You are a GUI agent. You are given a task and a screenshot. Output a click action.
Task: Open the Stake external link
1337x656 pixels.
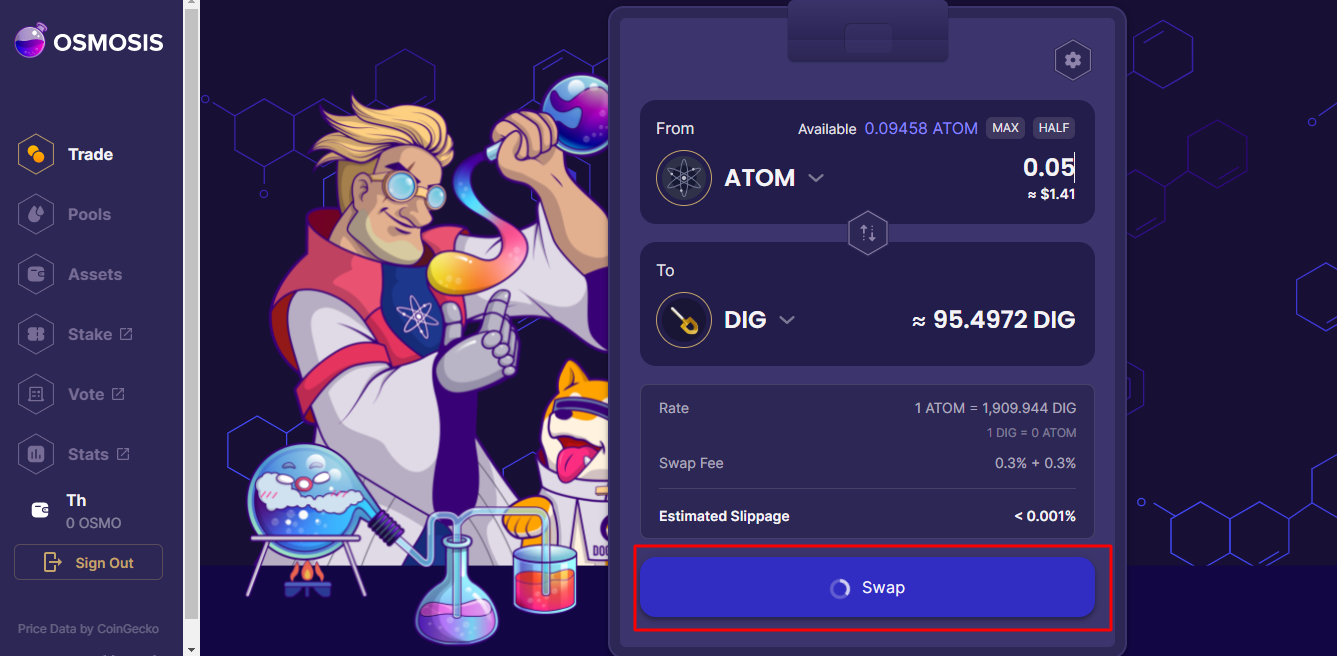[x=126, y=334]
